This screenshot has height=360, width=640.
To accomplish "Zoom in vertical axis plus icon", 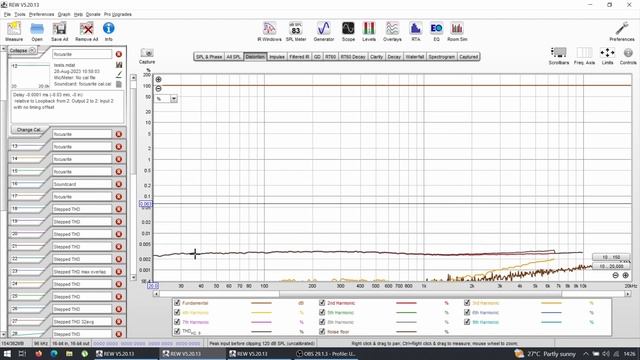I will point(158,80).
